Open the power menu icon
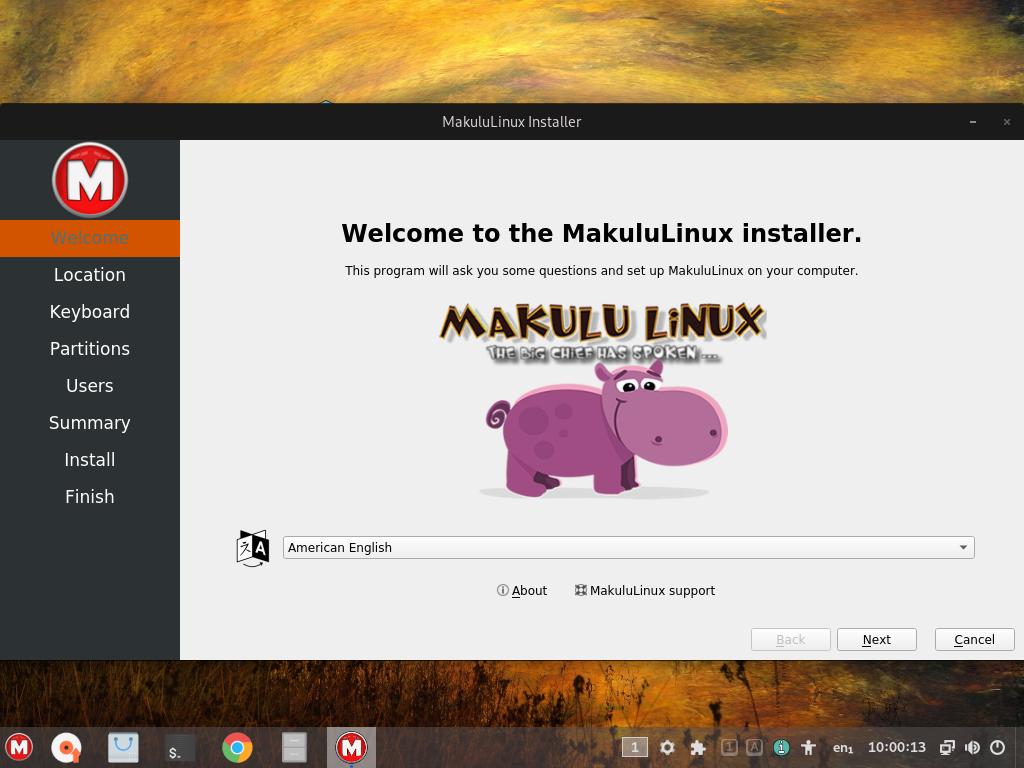1024x768 pixels. coord(997,747)
